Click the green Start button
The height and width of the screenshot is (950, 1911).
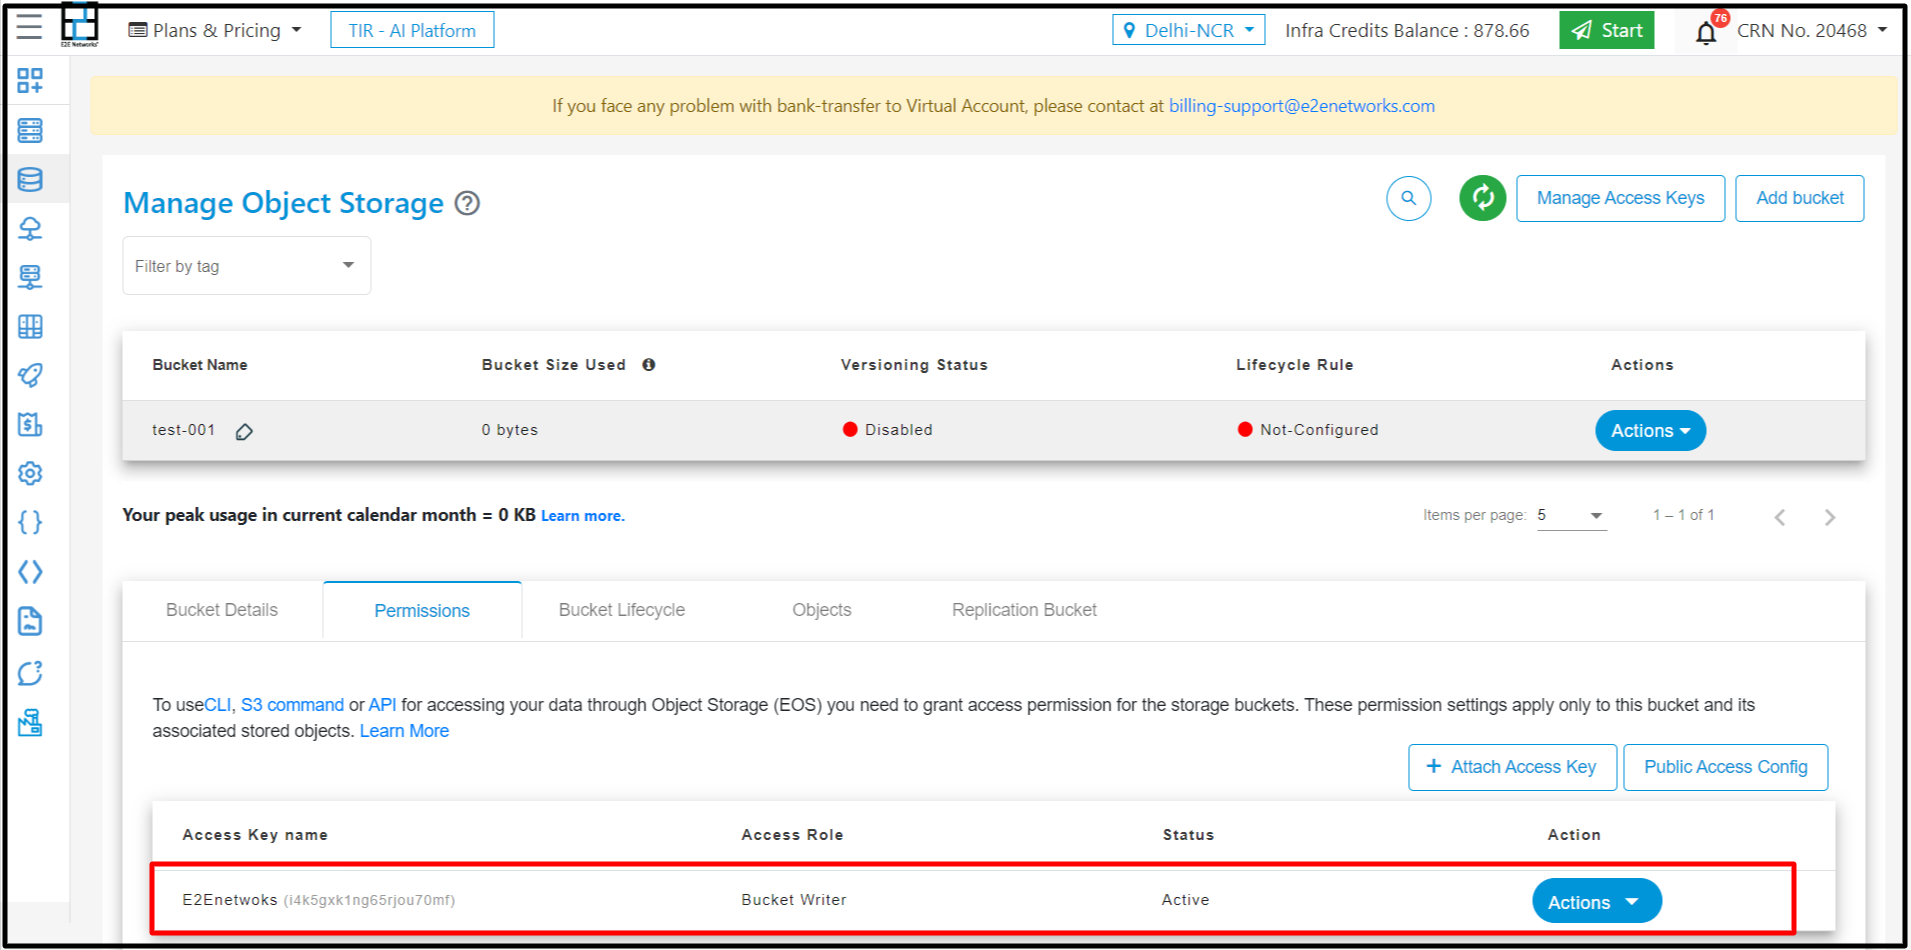pos(1606,30)
